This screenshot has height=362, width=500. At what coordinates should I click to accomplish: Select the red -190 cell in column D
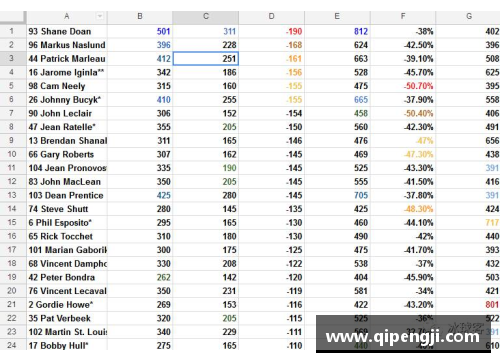(271, 31)
